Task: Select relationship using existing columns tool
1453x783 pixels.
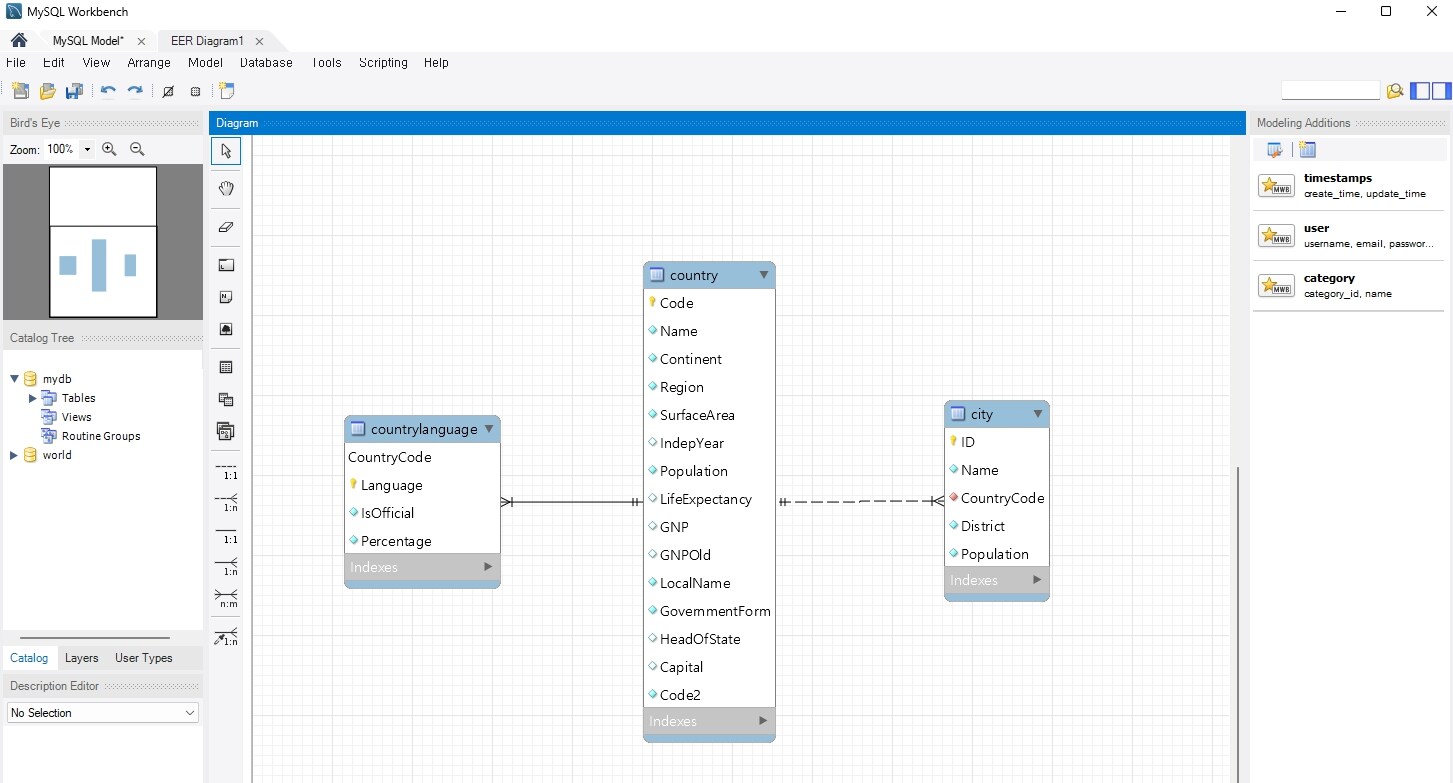Action: point(227,635)
